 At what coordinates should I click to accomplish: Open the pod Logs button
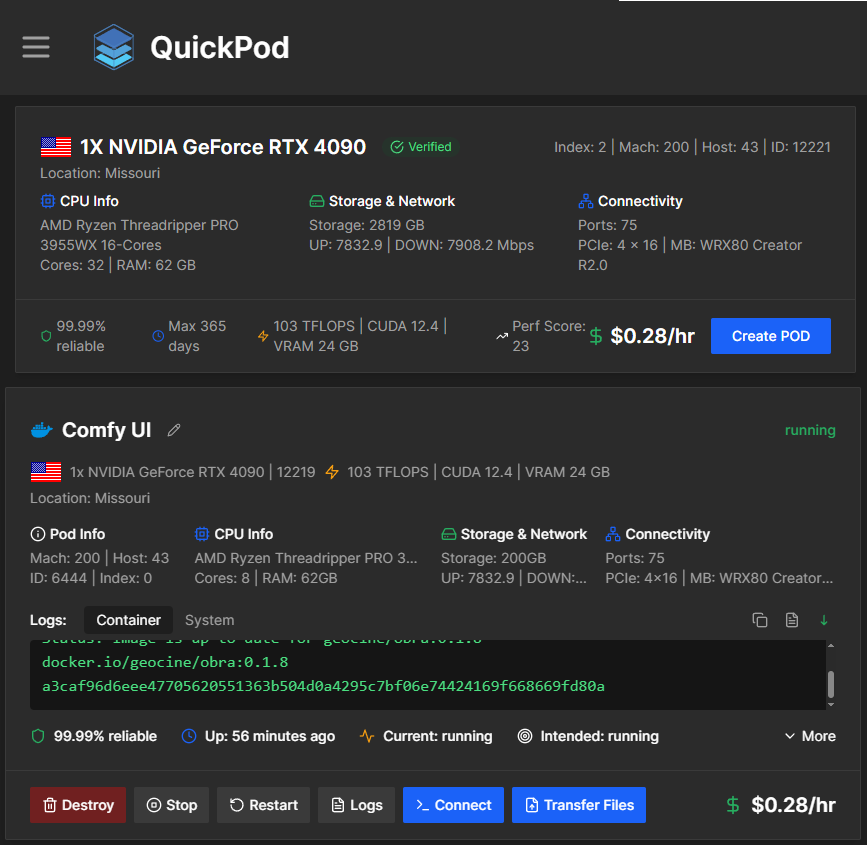[x=357, y=805]
